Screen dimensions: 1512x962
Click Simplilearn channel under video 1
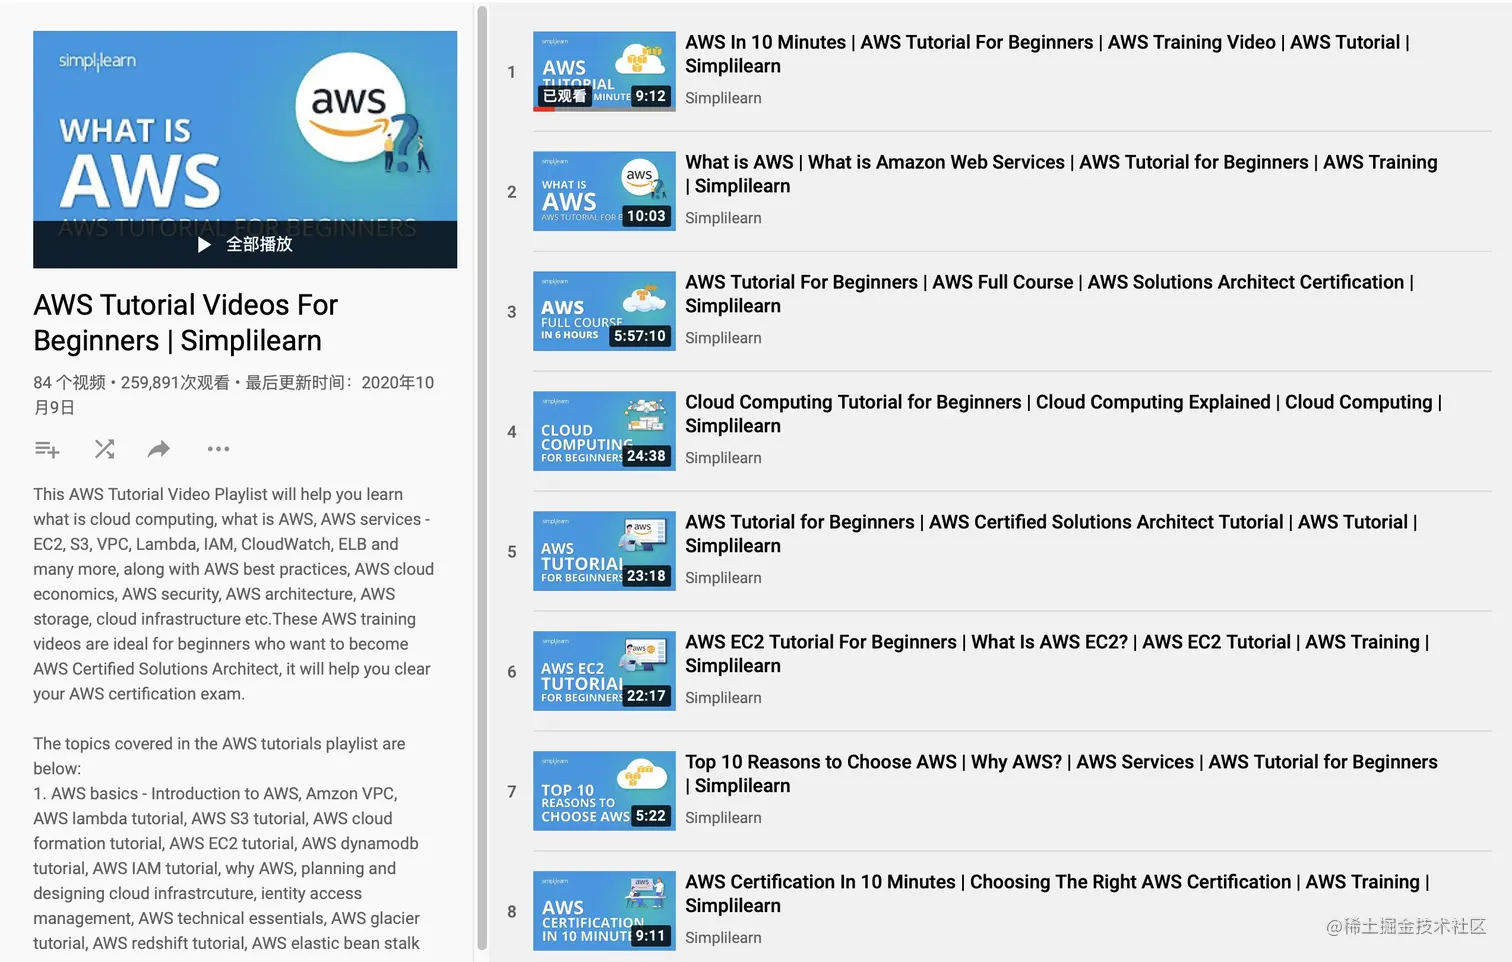[x=723, y=98]
